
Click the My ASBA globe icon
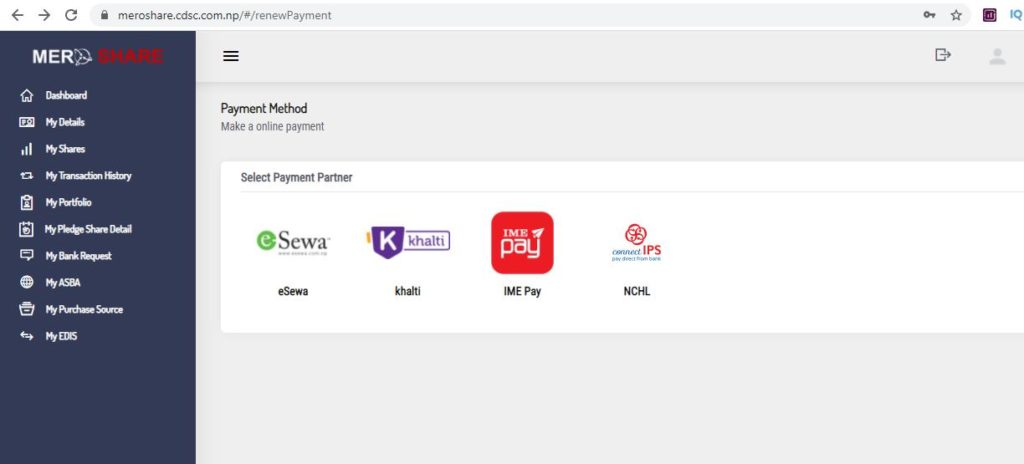[x=27, y=282]
